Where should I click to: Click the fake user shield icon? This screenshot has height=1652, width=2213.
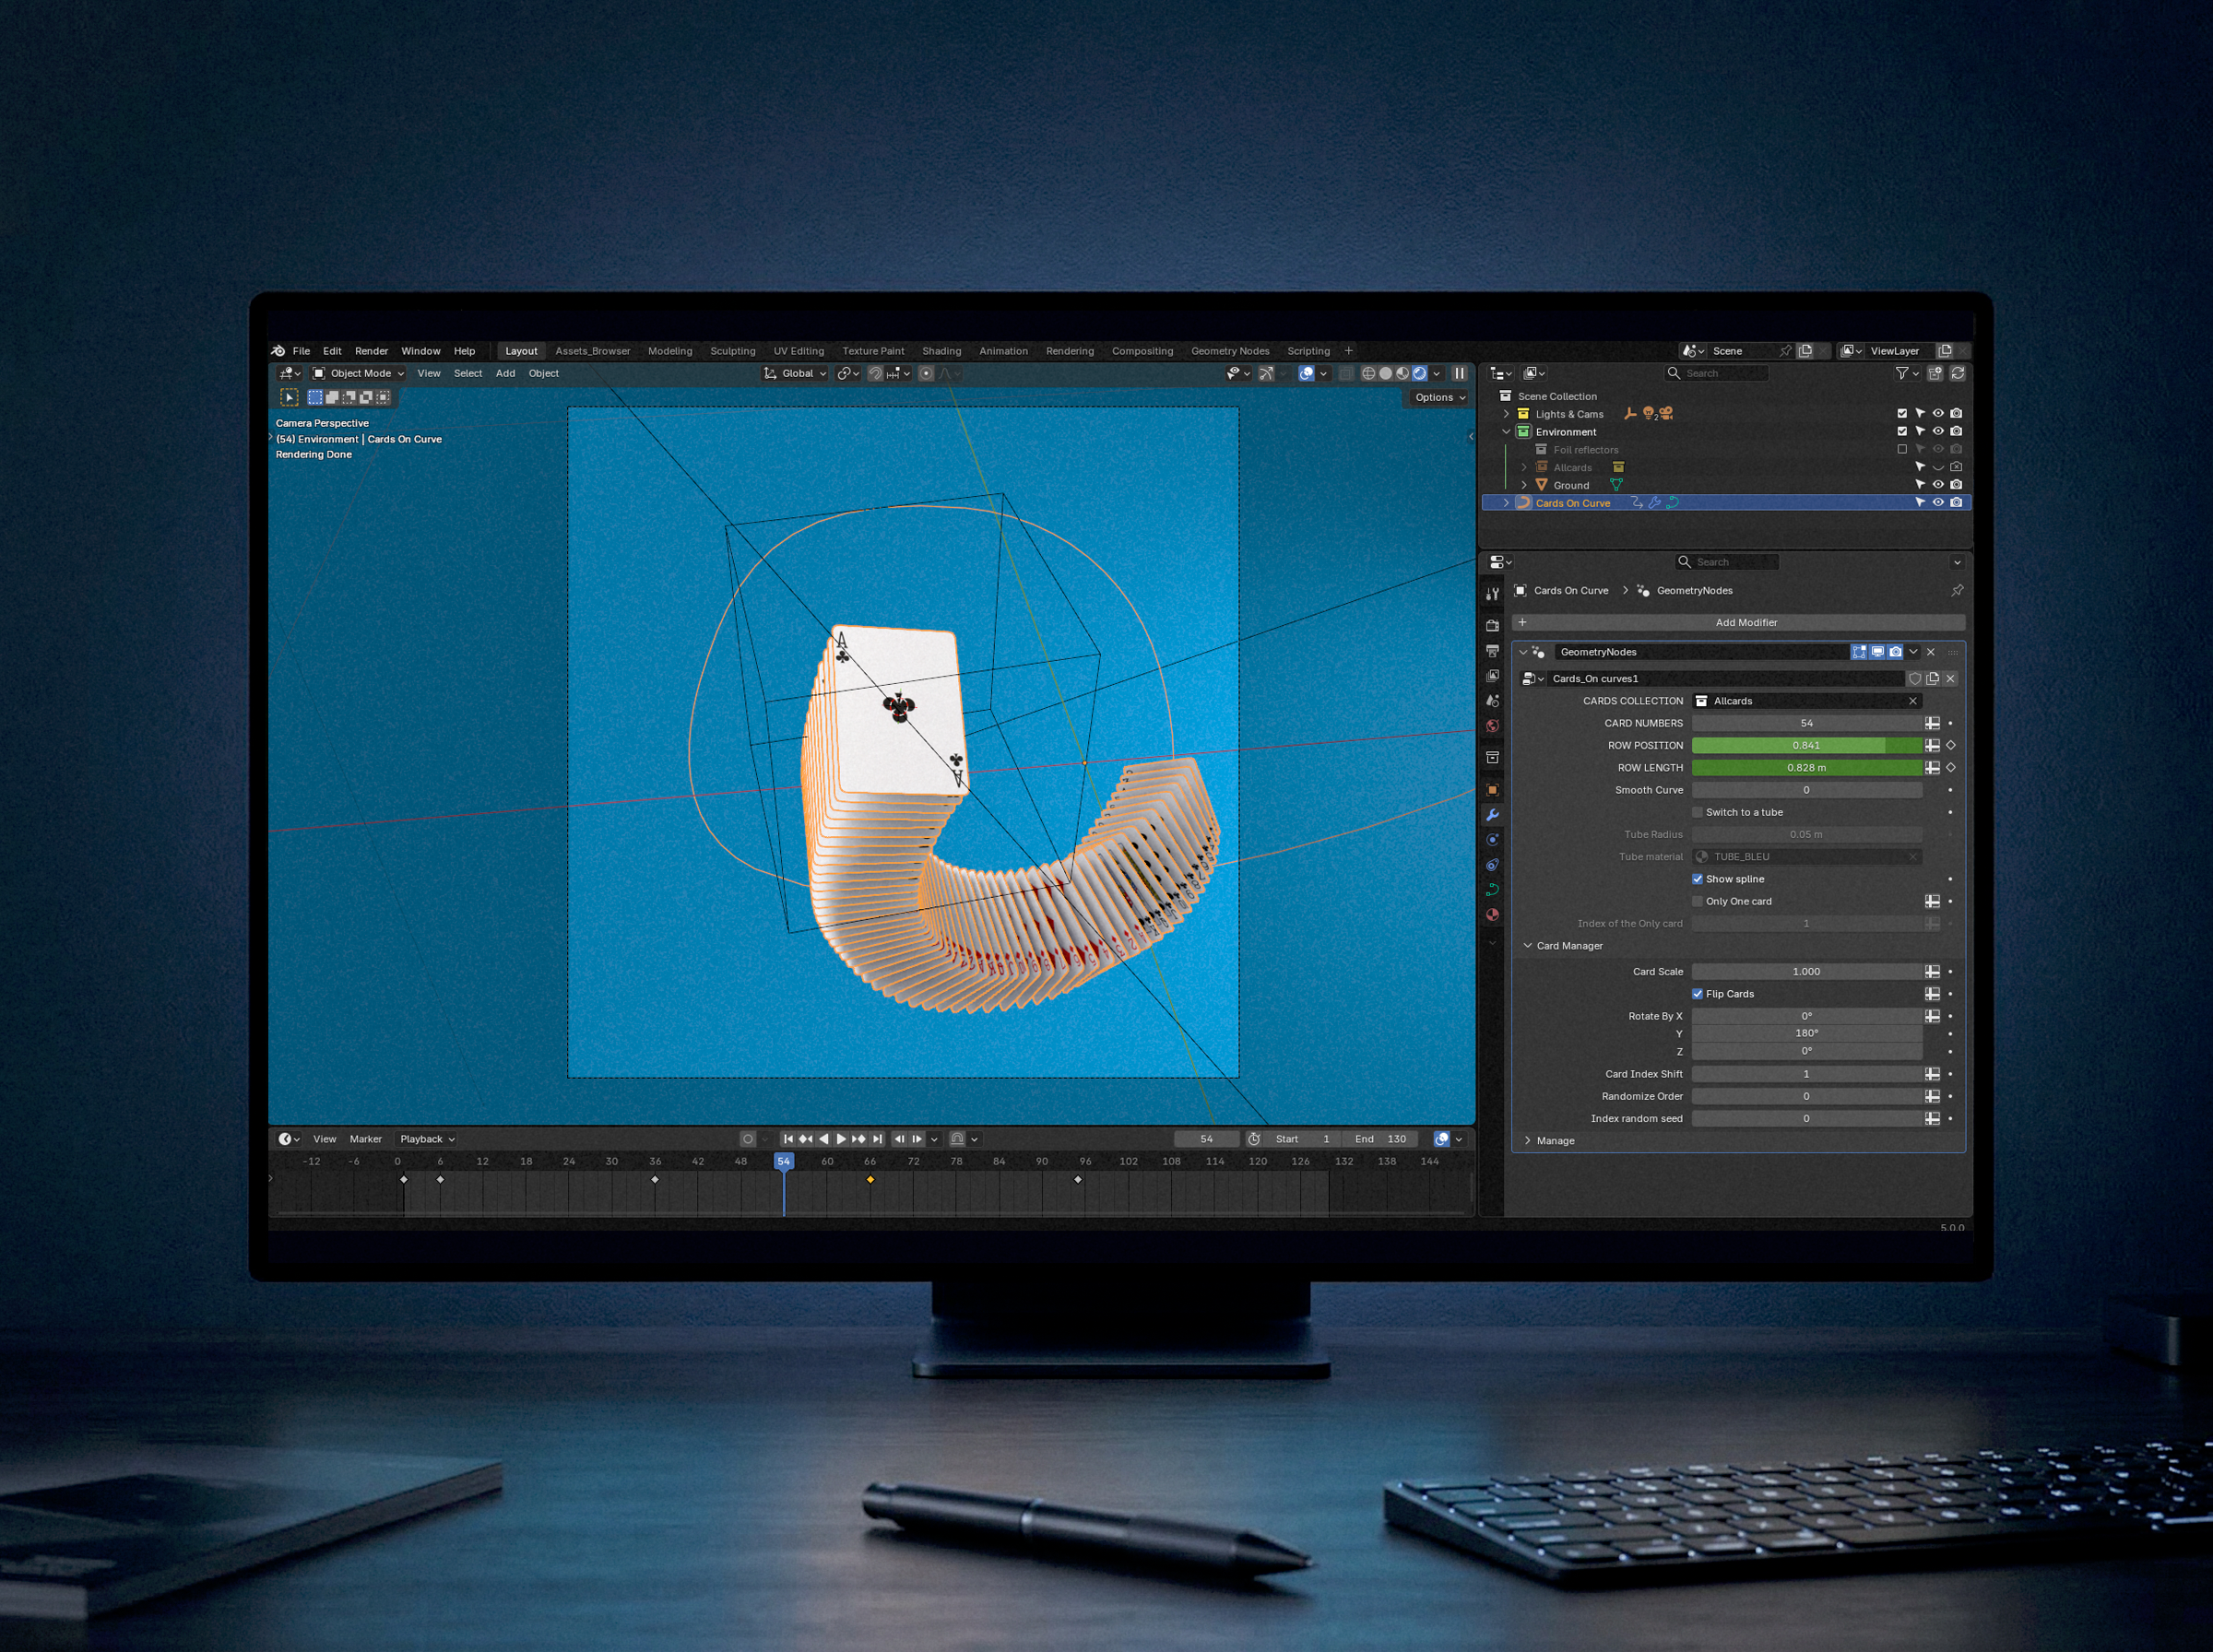coord(1914,678)
